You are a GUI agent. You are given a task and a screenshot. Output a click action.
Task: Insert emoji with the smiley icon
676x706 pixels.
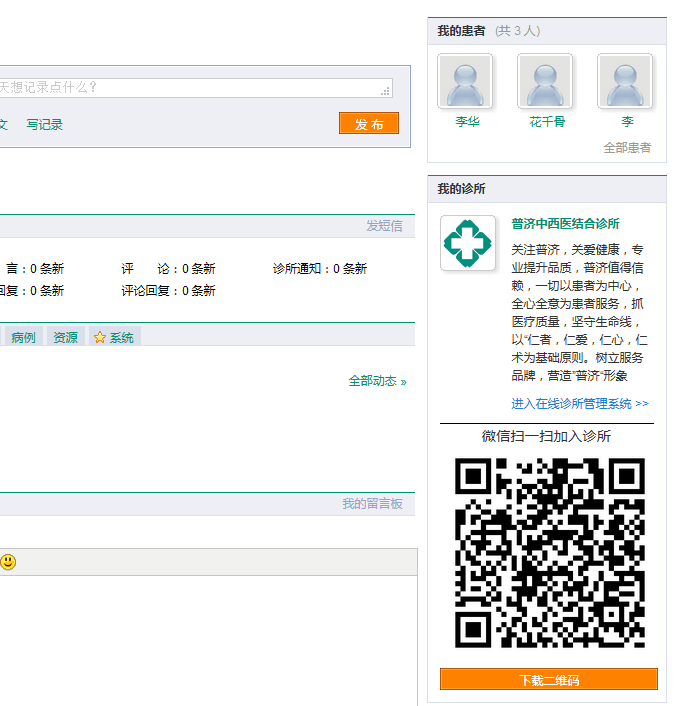pyautogui.click(x=8, y=562)
